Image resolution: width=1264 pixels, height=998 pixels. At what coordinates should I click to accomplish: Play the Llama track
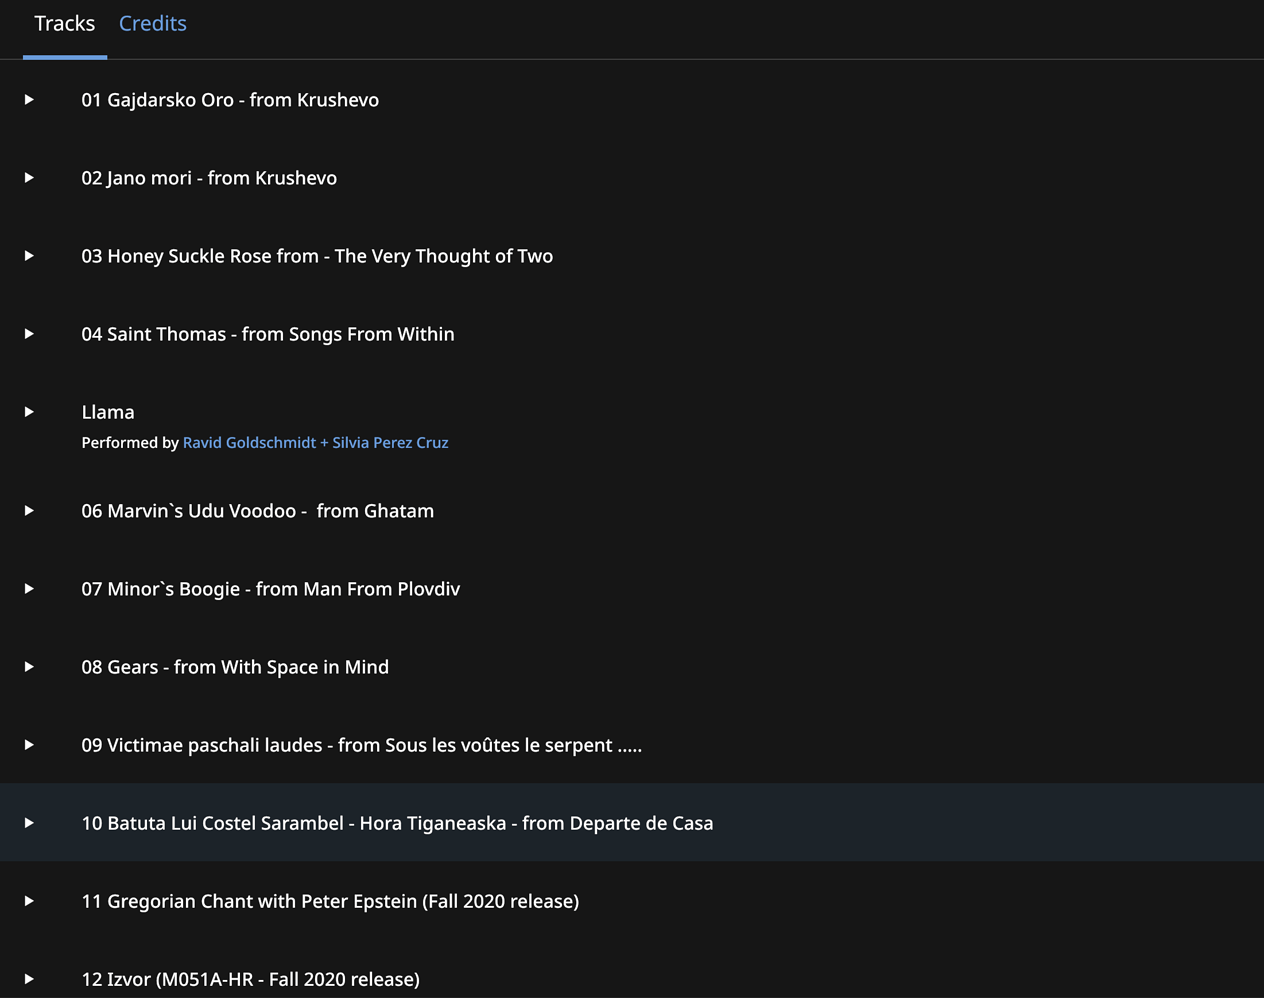tap(29, 412)
